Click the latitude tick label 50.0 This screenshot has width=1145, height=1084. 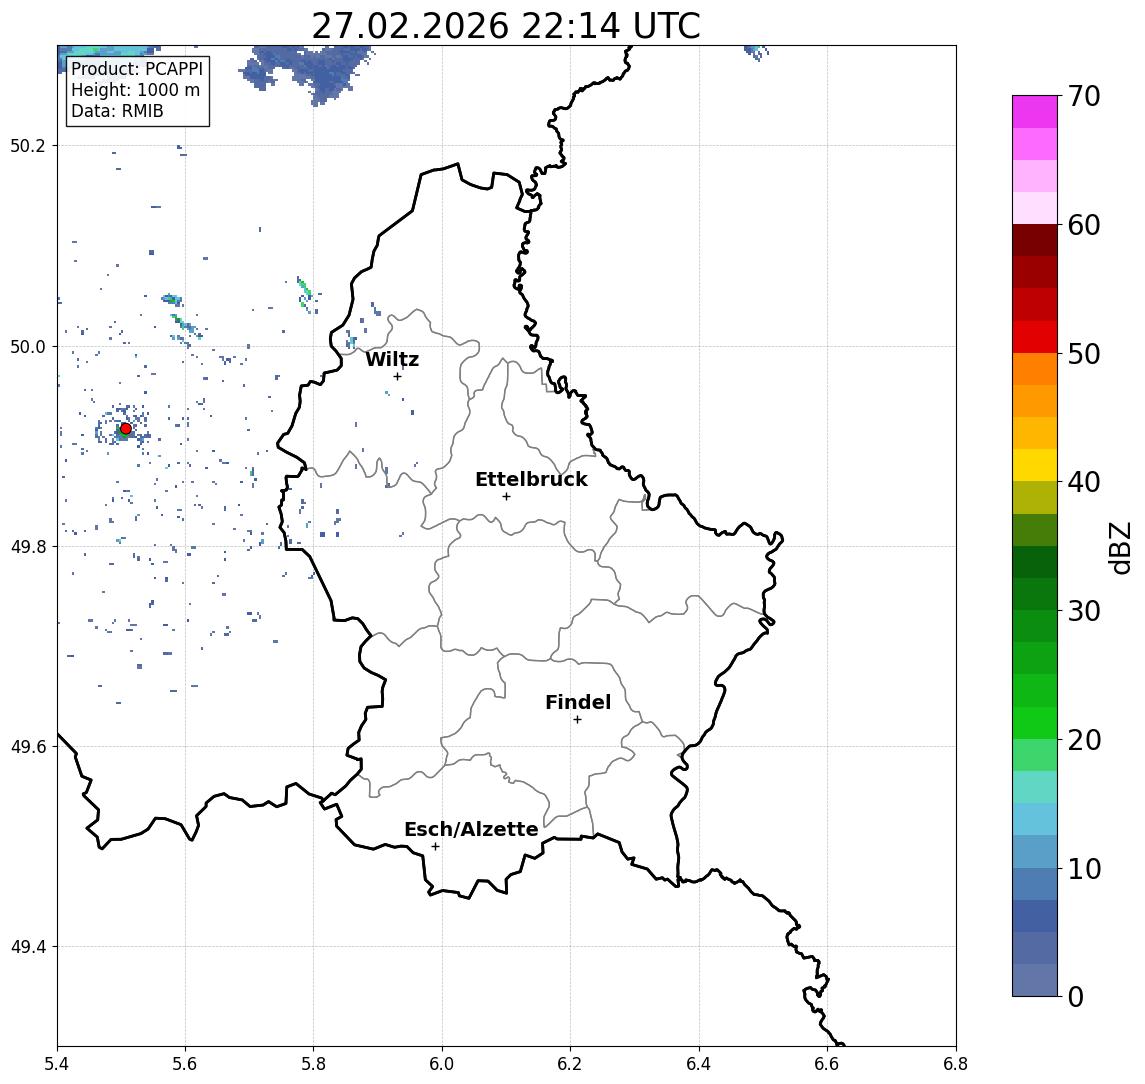(x=27, y=346)
